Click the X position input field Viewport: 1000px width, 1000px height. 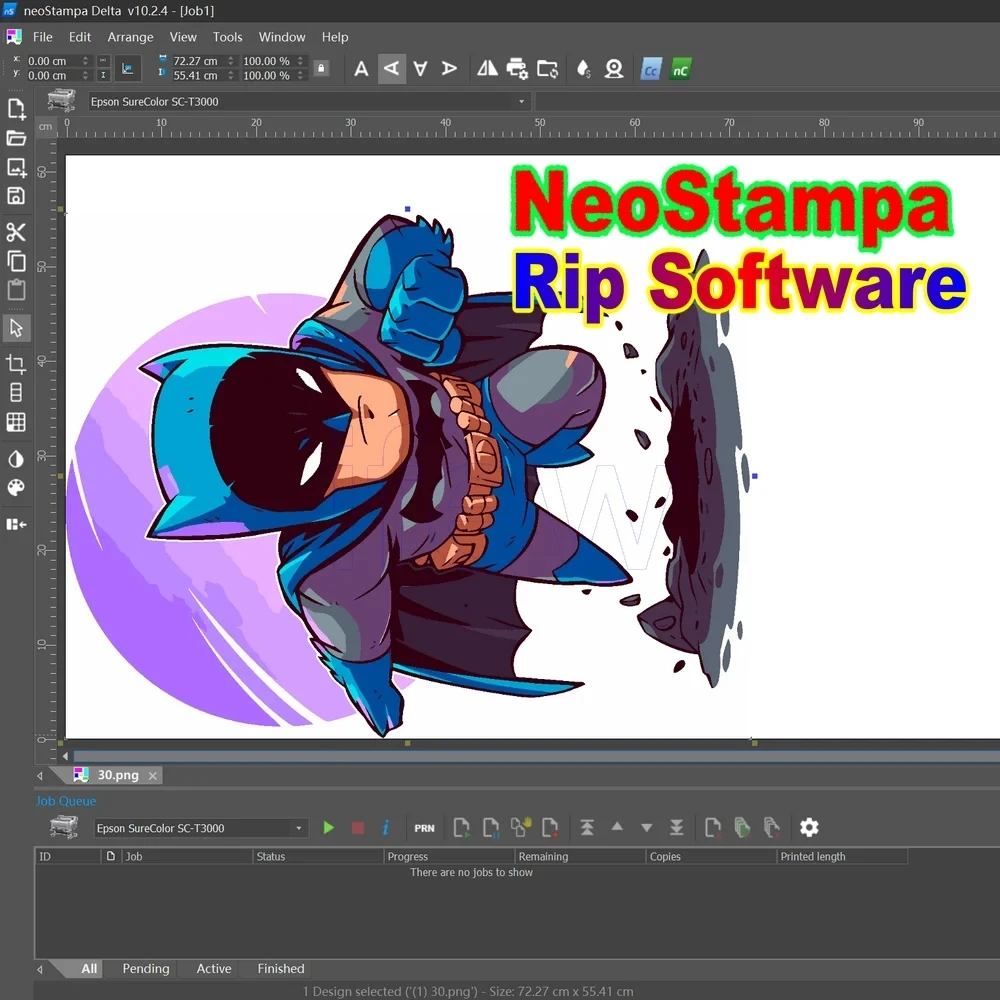(x=52, y=61)
